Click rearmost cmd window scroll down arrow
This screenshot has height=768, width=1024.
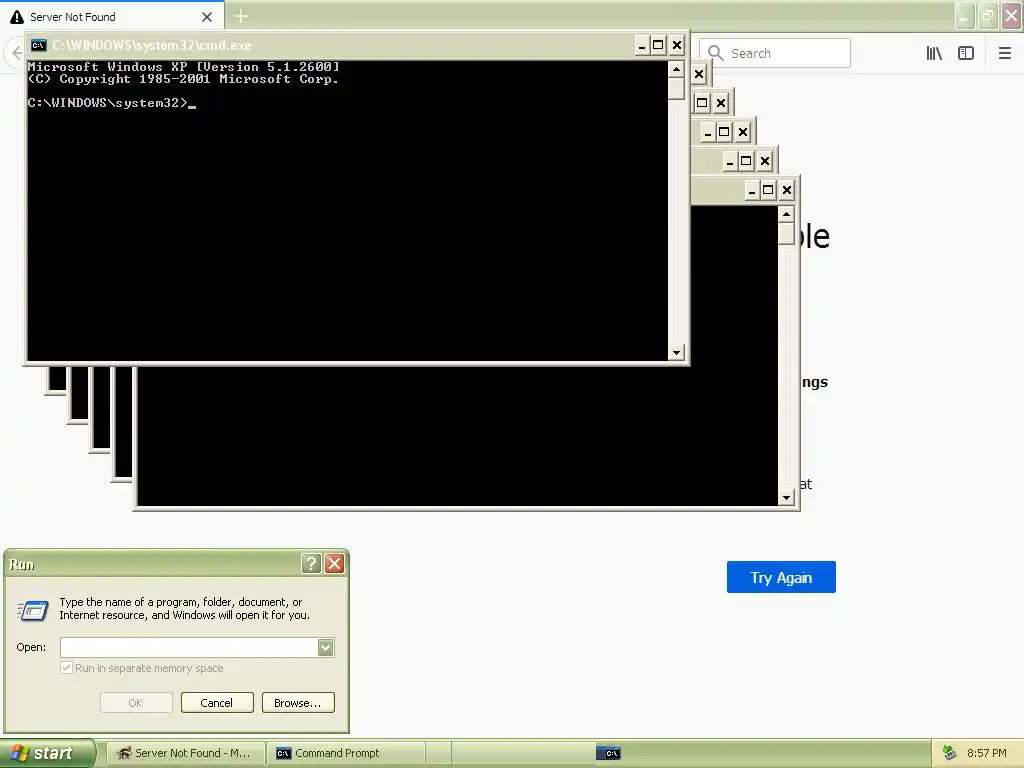pyautogui.click(x=786, y=498)
